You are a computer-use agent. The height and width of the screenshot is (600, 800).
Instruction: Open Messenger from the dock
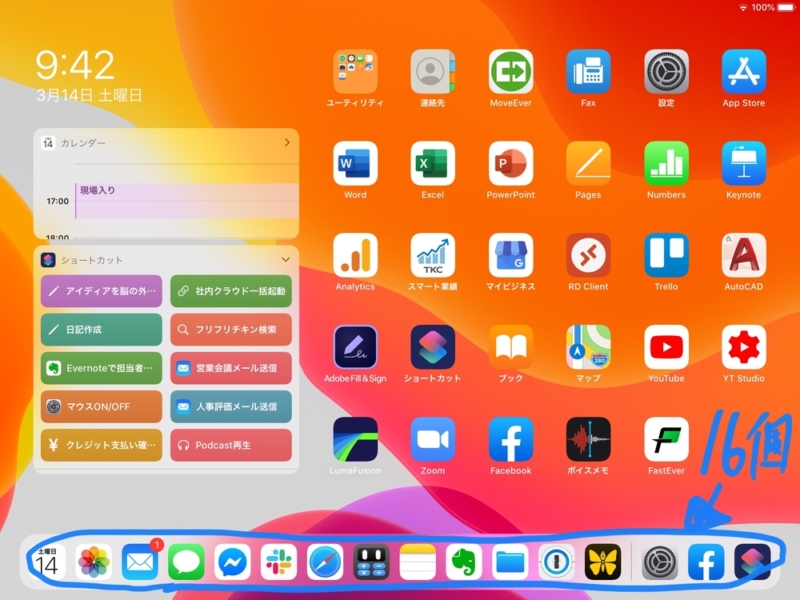[233, 562]
